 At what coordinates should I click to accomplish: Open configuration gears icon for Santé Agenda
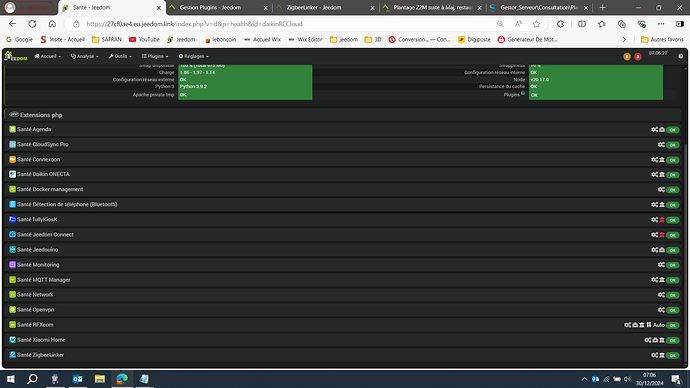click(x=654, y=129)
